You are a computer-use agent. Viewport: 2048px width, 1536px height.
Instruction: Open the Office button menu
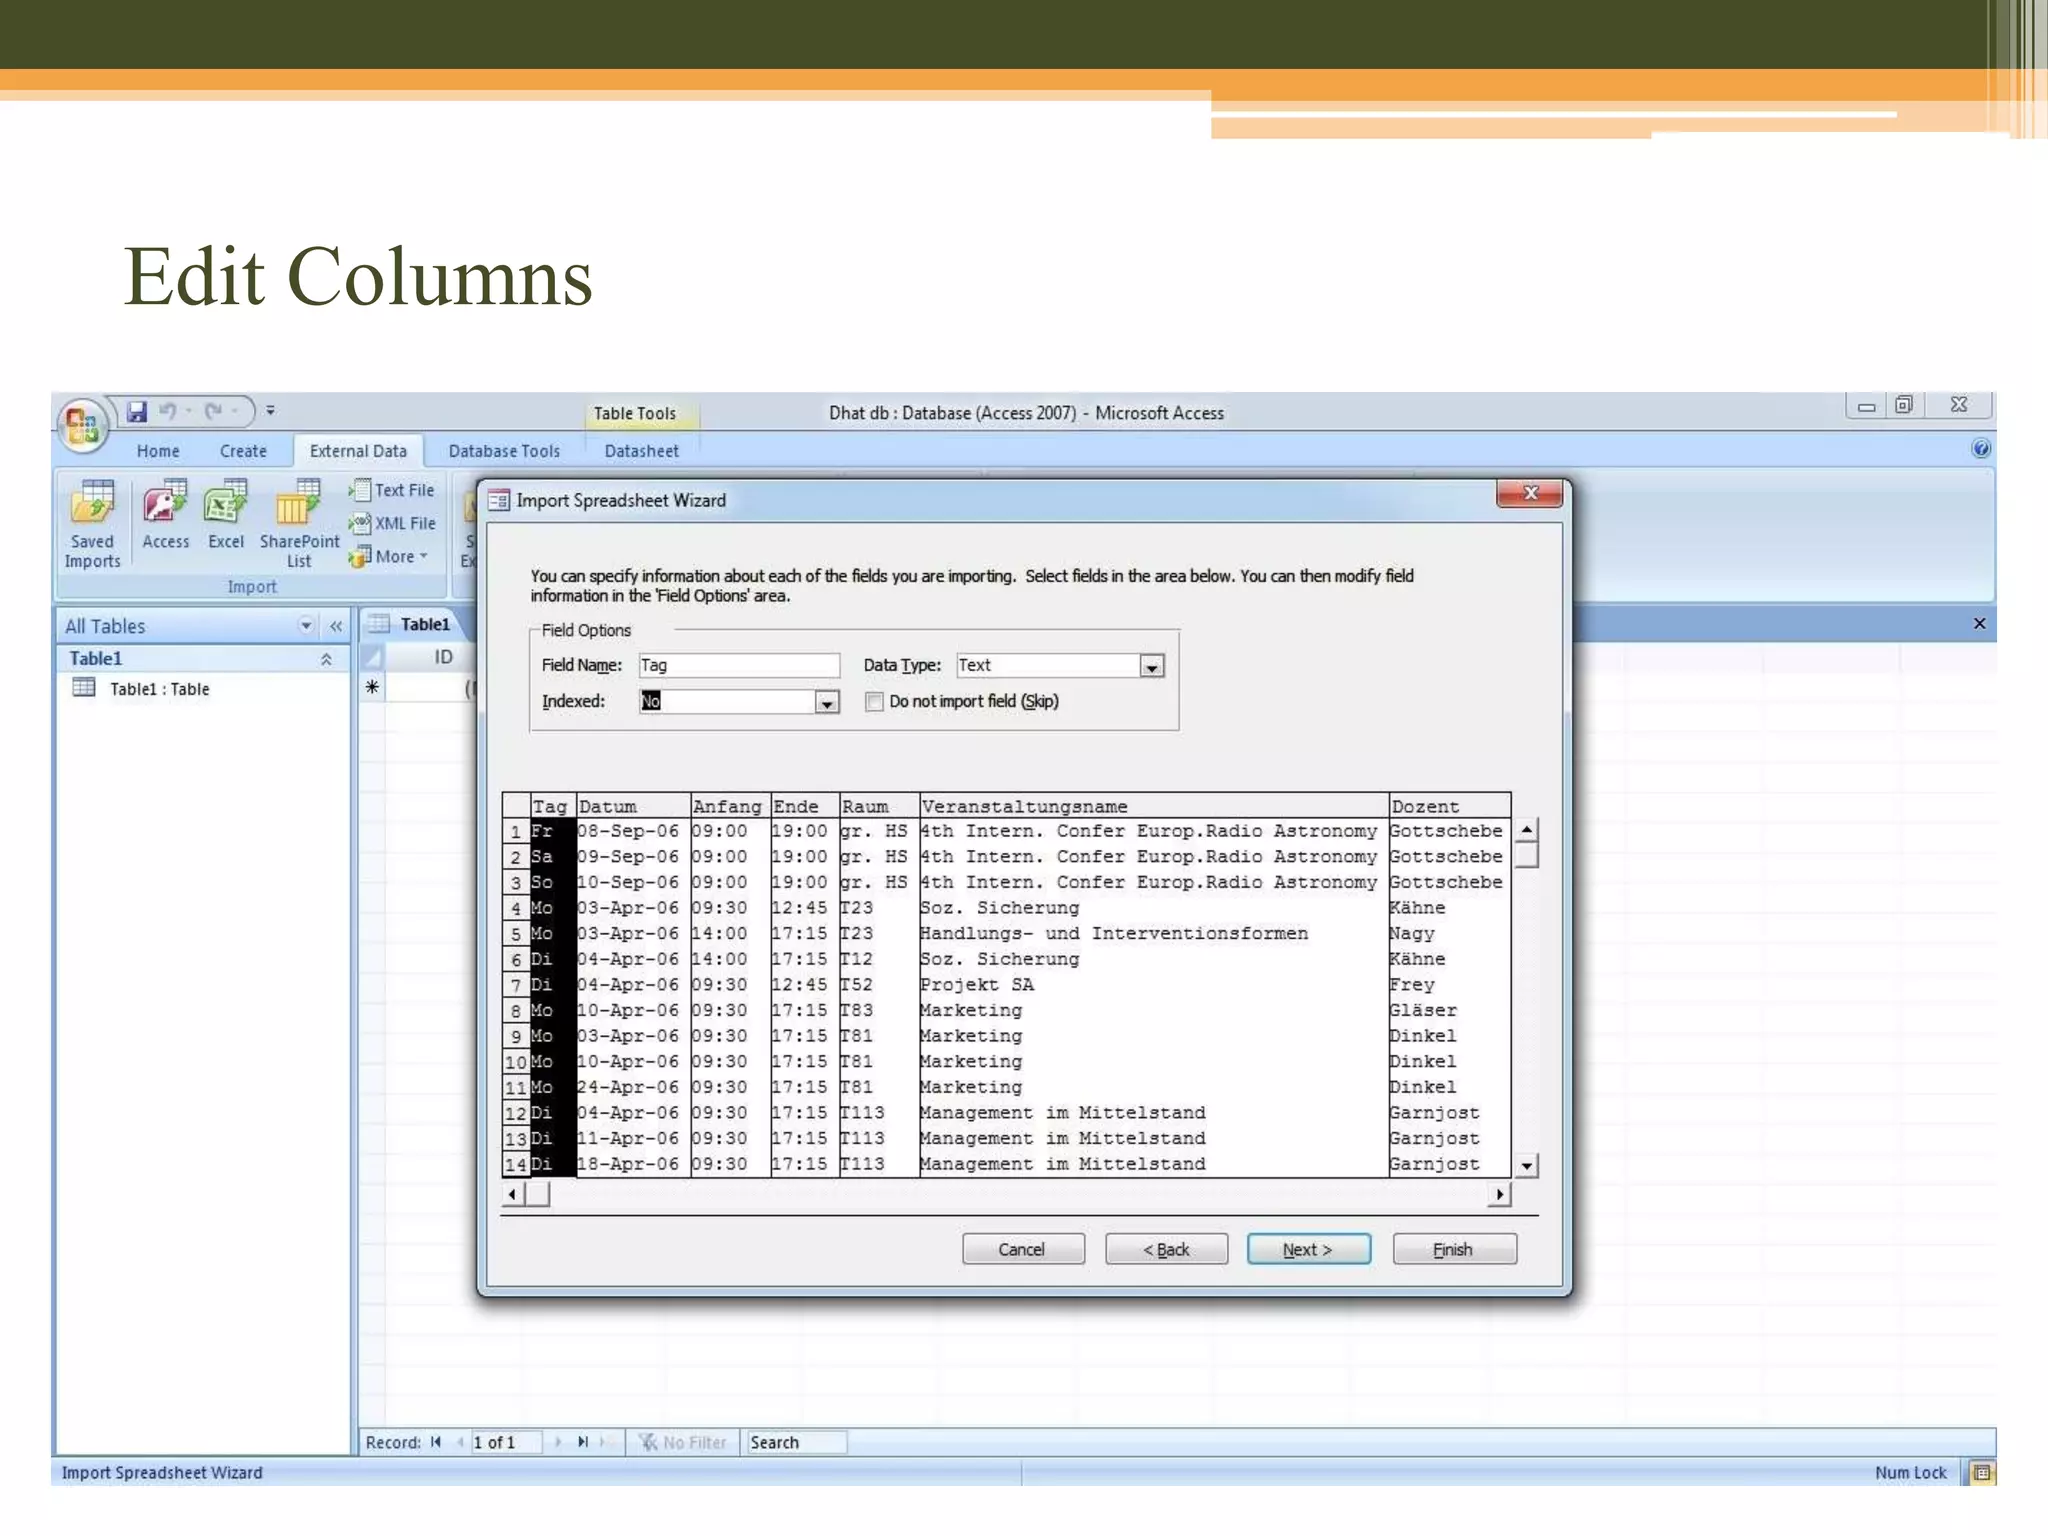pyautogui.click(x=82, y=424)
